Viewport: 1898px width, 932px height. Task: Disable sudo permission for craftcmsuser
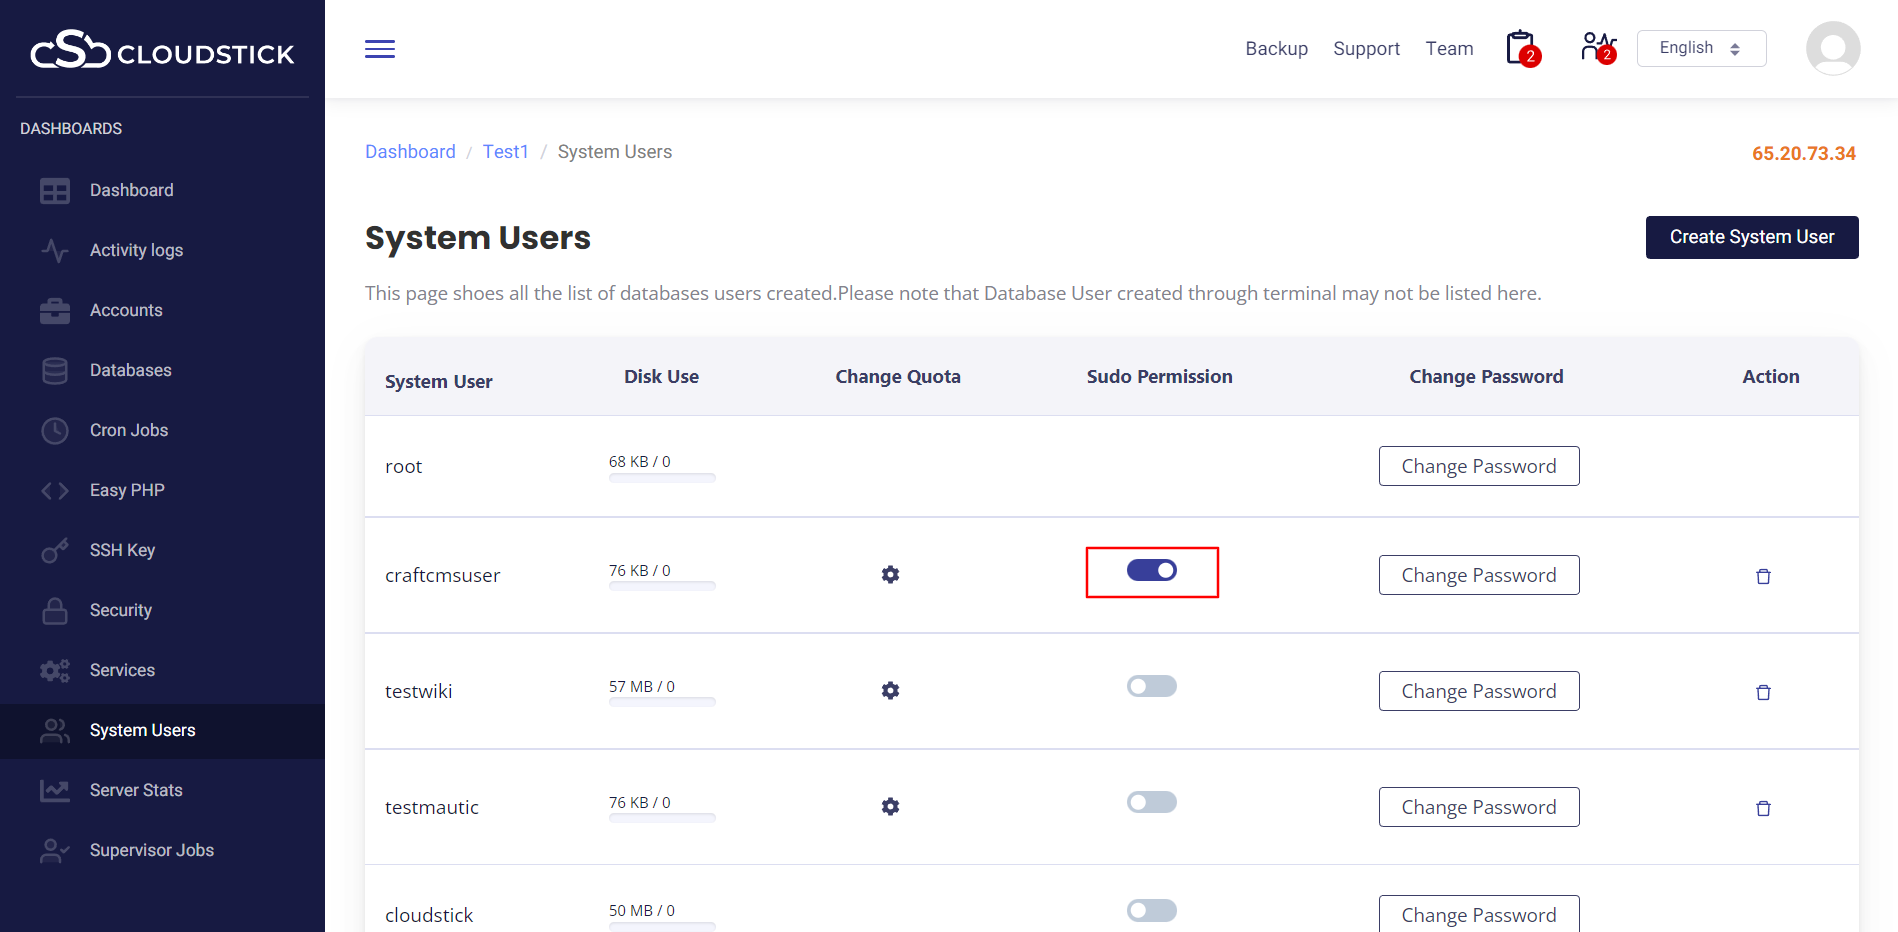tap(1152, 570)
